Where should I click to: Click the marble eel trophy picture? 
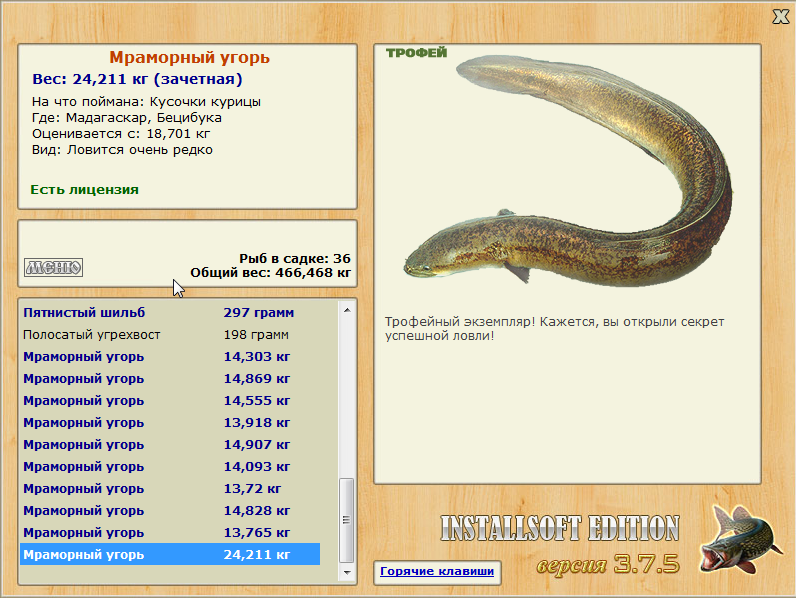[x=569, y=173]
